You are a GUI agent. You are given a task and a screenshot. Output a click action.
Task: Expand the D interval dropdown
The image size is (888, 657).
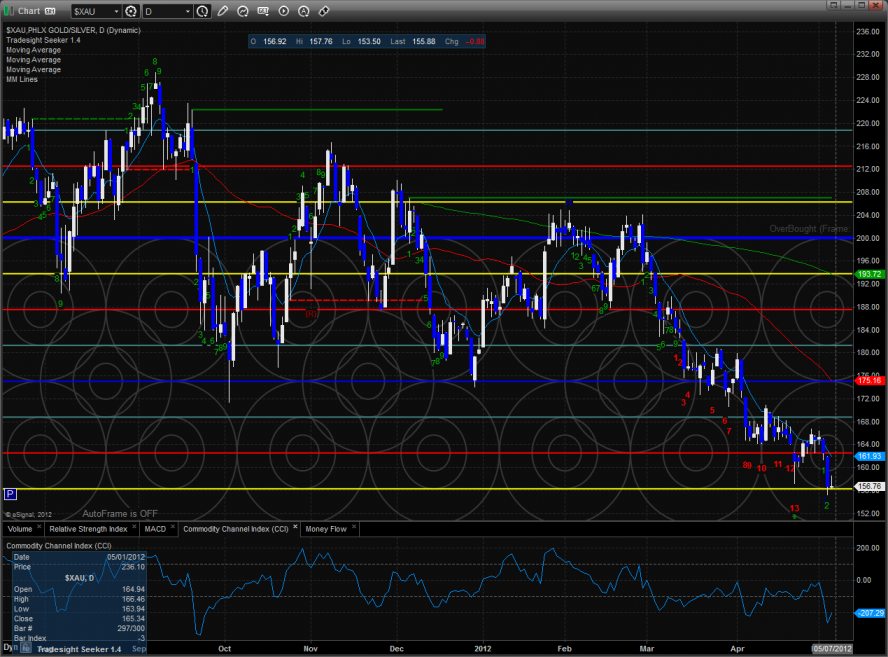186,11
